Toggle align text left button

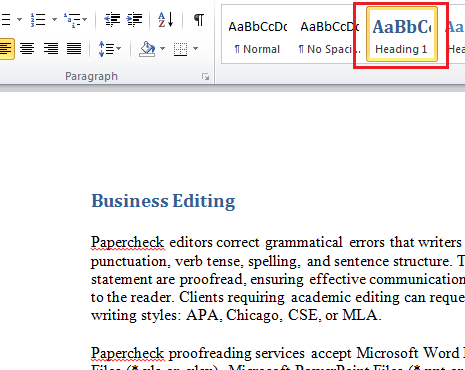6,49
